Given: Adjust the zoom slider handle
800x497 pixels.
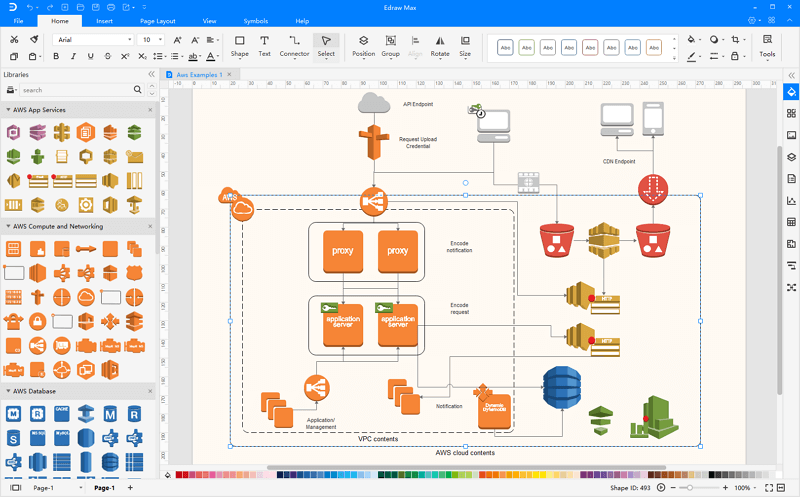Looking at the screenshot, I should (689, 488).
